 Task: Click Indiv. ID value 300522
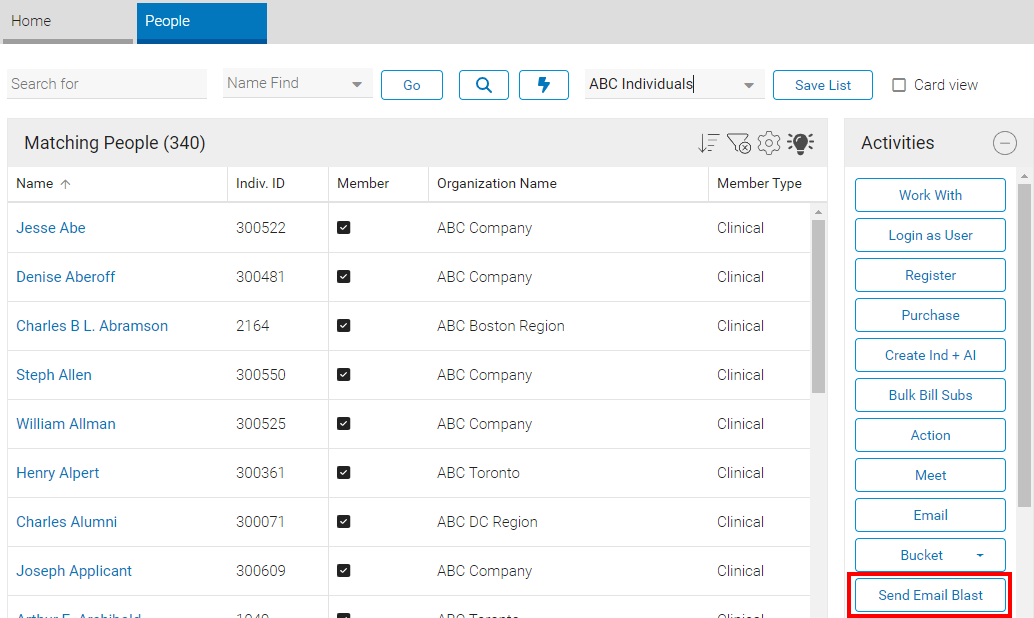pos(260,228)
